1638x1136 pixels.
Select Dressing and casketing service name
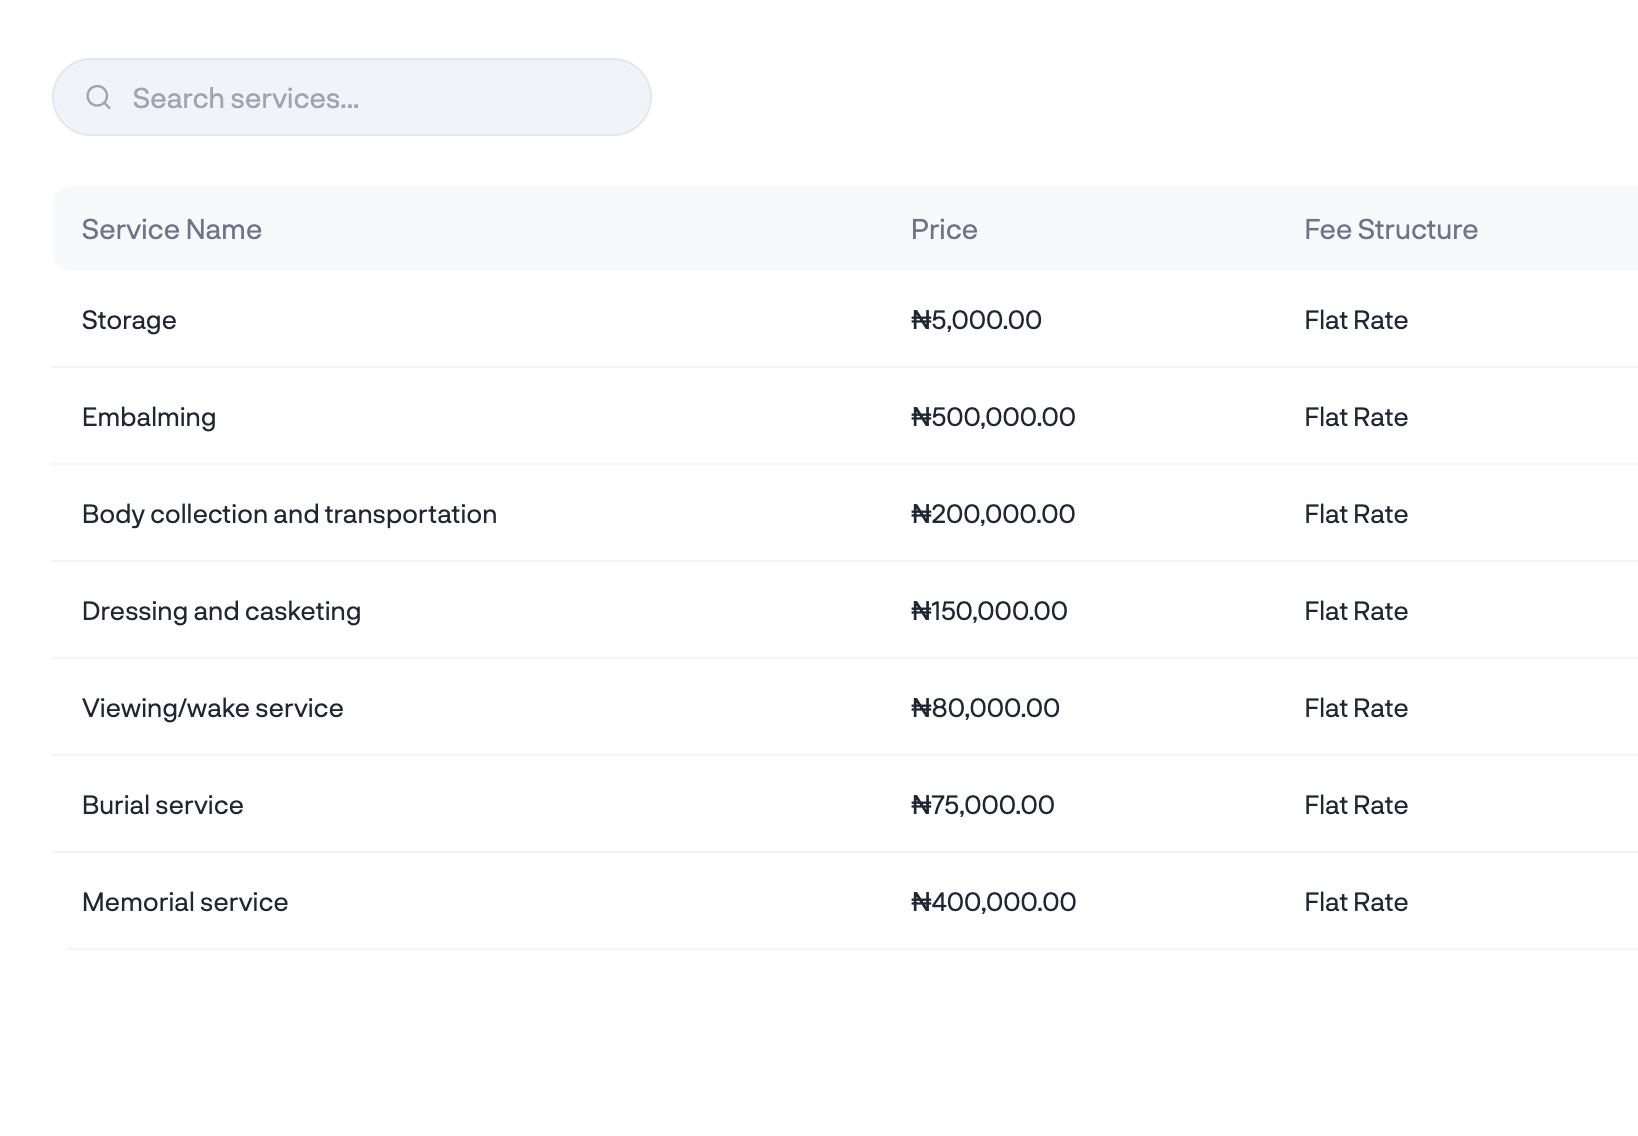[221, 611]
